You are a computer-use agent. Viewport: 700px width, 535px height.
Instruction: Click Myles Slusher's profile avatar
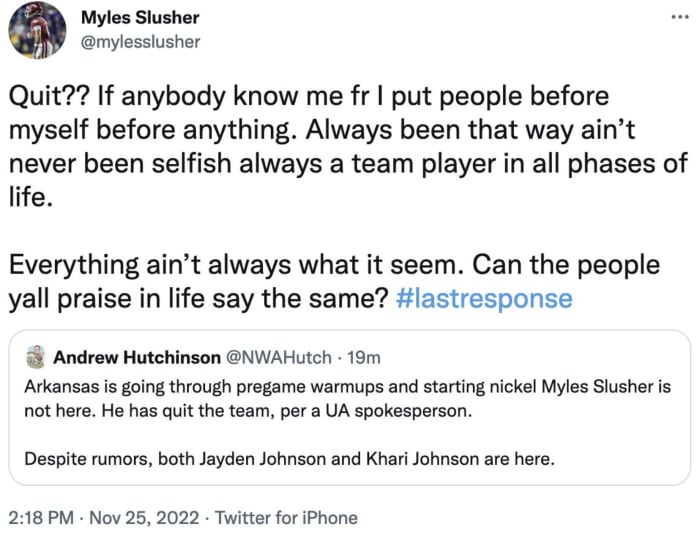(x=37, y=29)
